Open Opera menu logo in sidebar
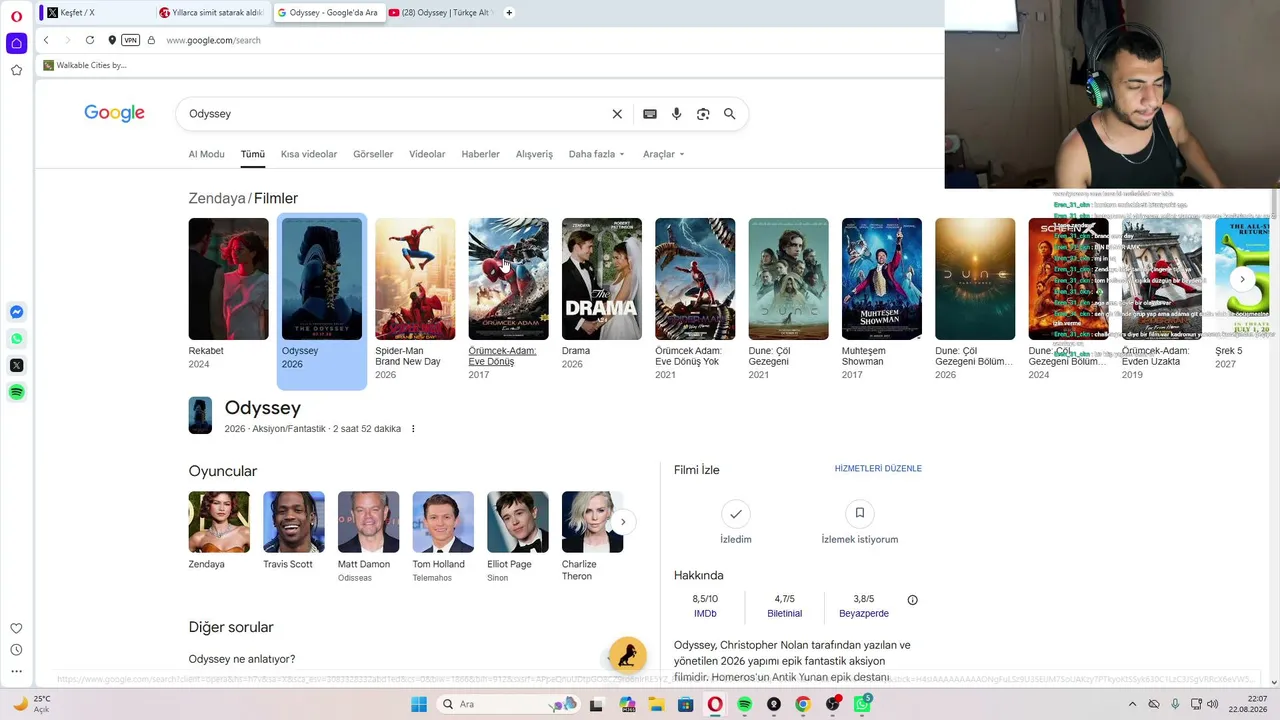Image resolution: width=1280 pixels, height=720 pixels. coord(16,16)
